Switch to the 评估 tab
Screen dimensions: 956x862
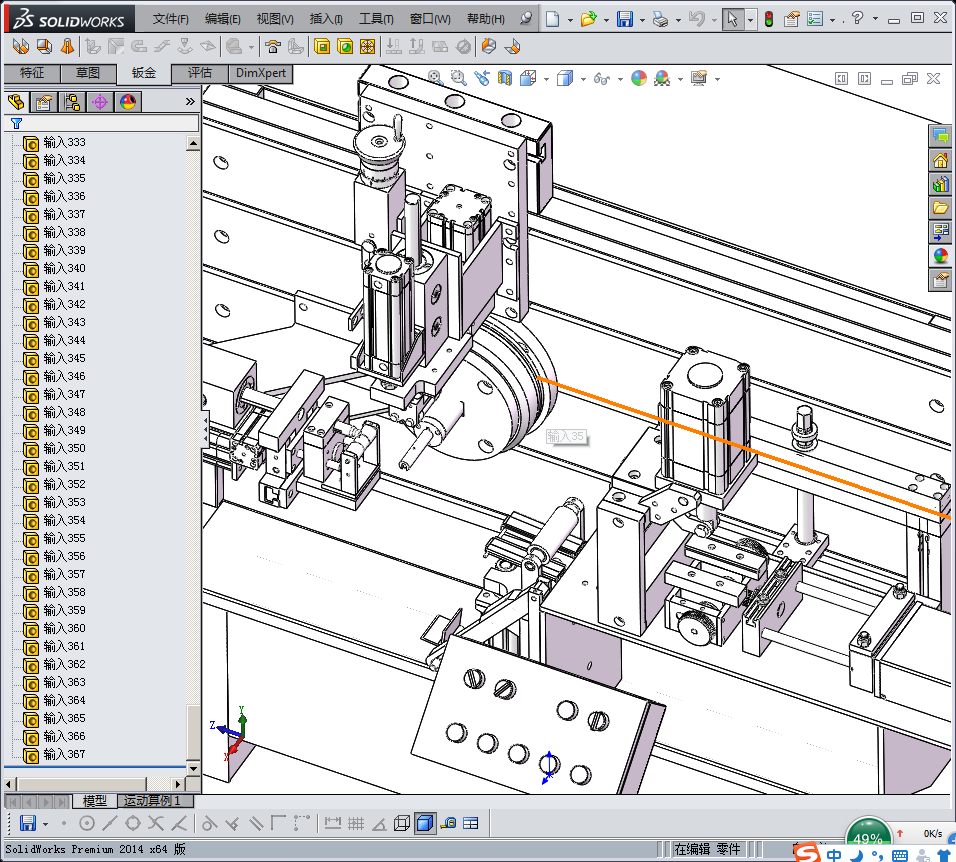[200, 73]
